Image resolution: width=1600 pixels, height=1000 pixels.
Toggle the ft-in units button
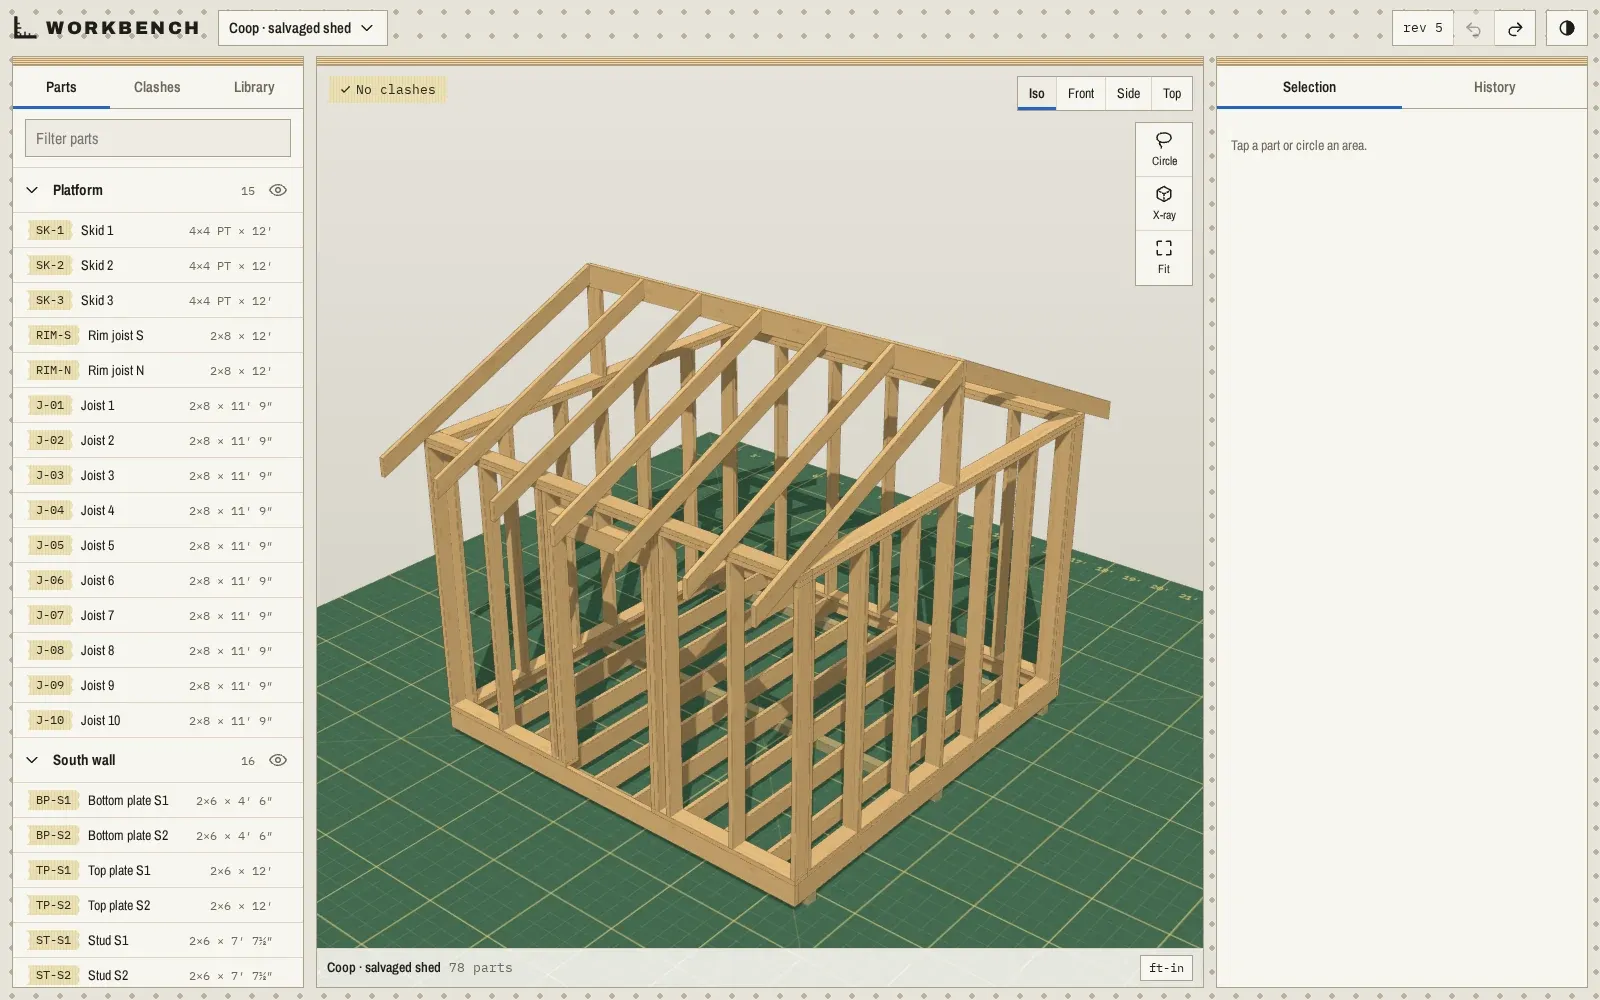click(x=1166, y=967)
